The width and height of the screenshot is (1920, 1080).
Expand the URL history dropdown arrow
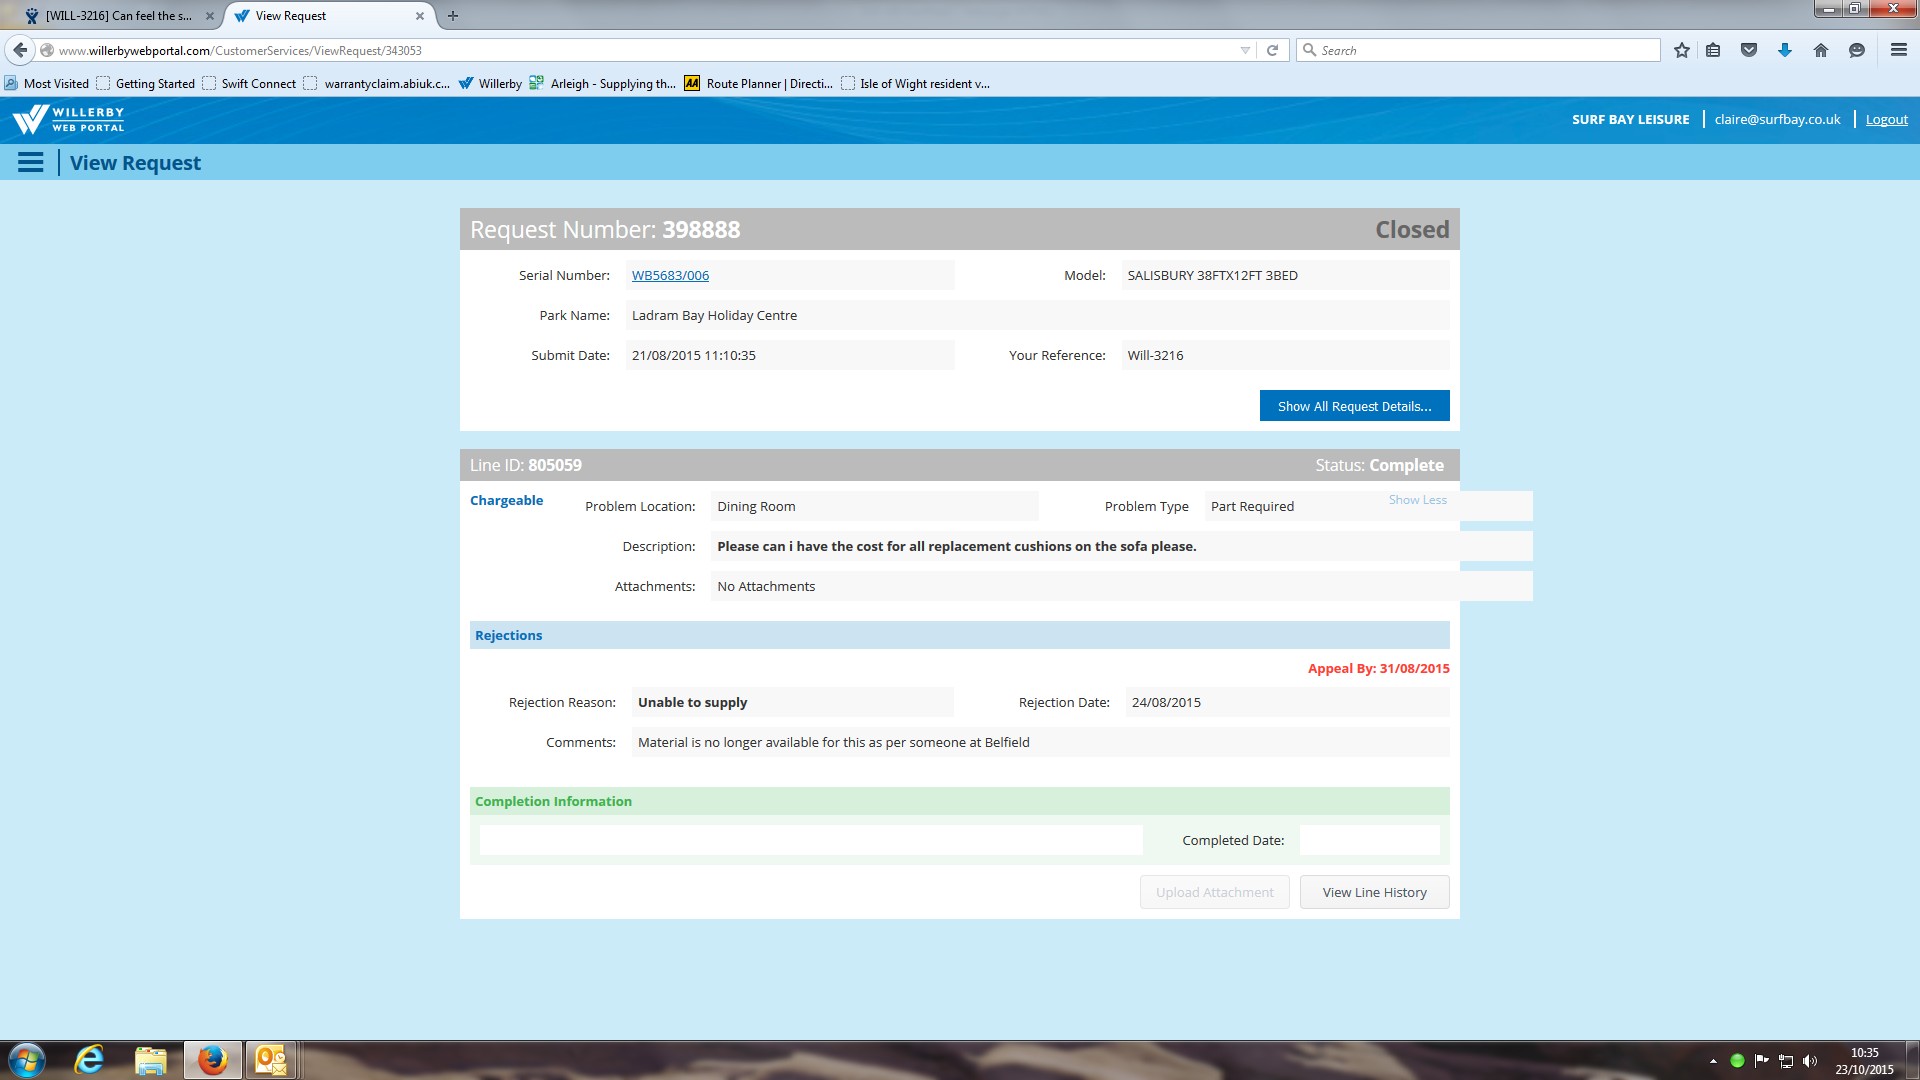(x=1245, y=50)
